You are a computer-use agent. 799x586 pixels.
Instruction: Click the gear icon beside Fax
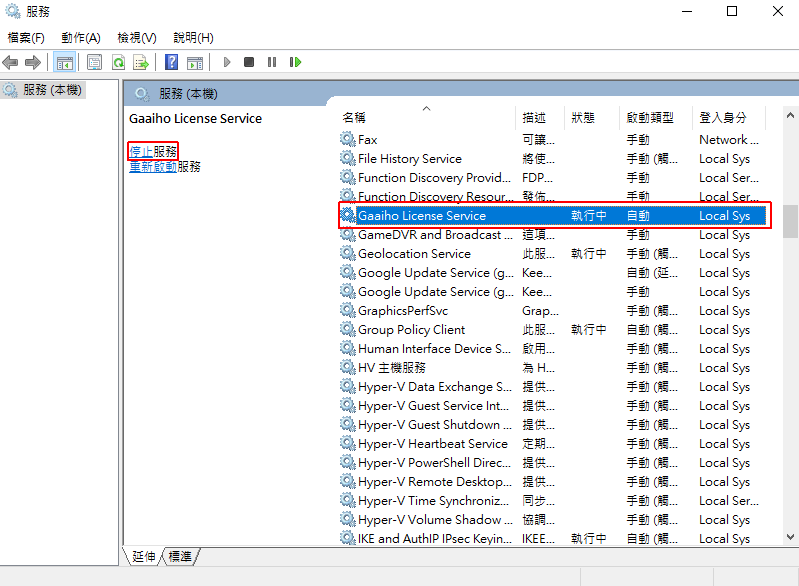point(348,139)
